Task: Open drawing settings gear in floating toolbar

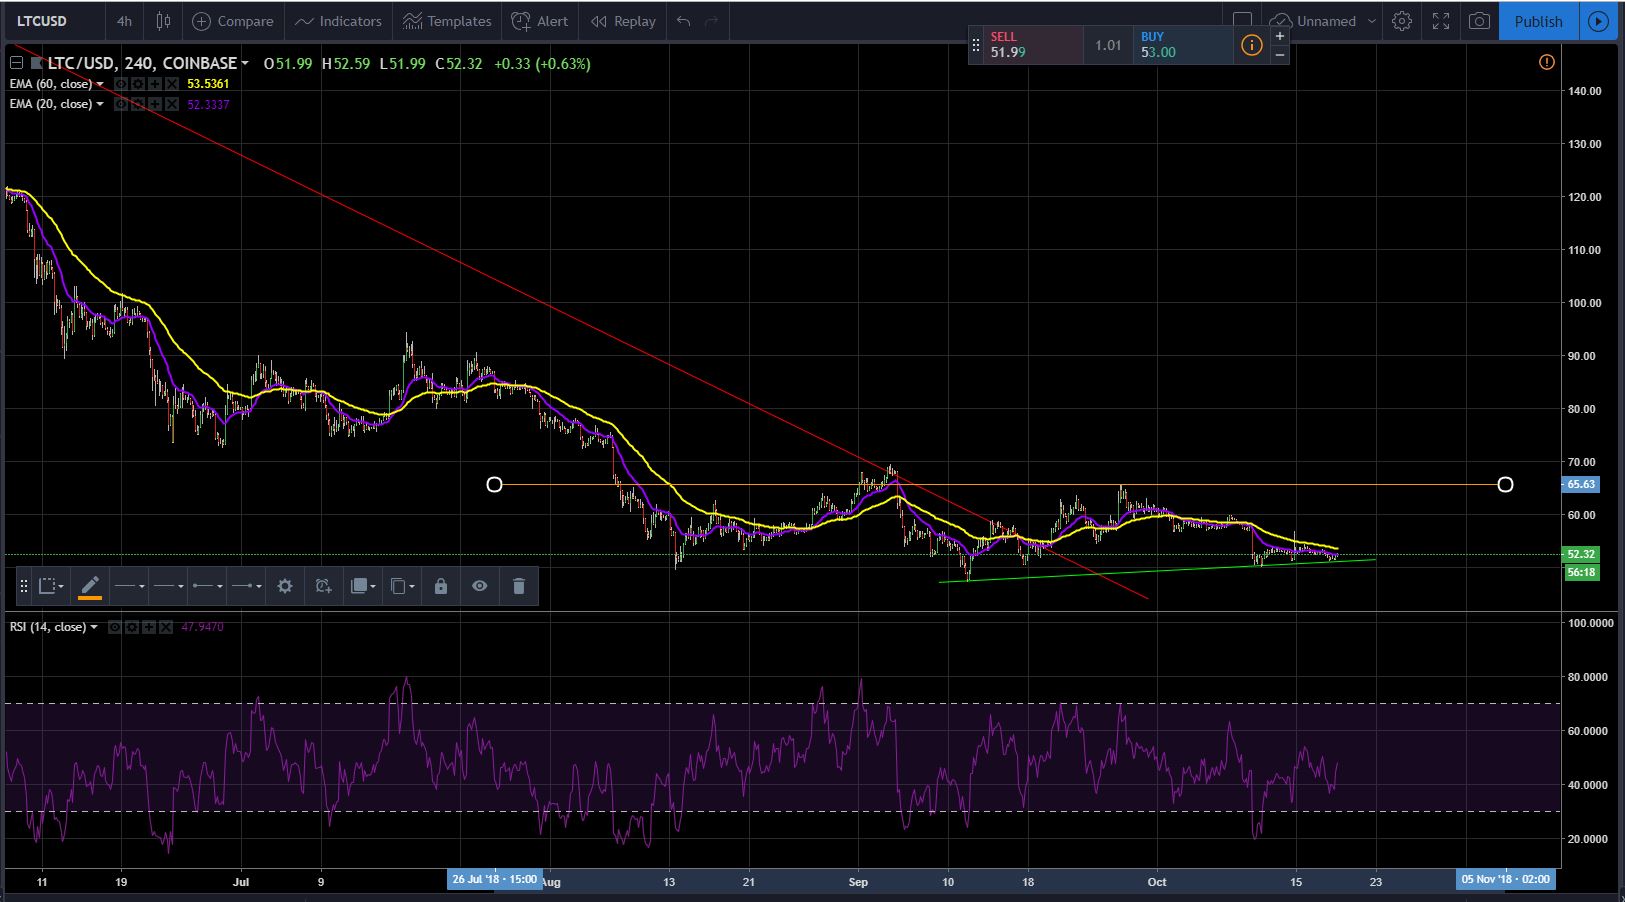Action: click(285, 586)
